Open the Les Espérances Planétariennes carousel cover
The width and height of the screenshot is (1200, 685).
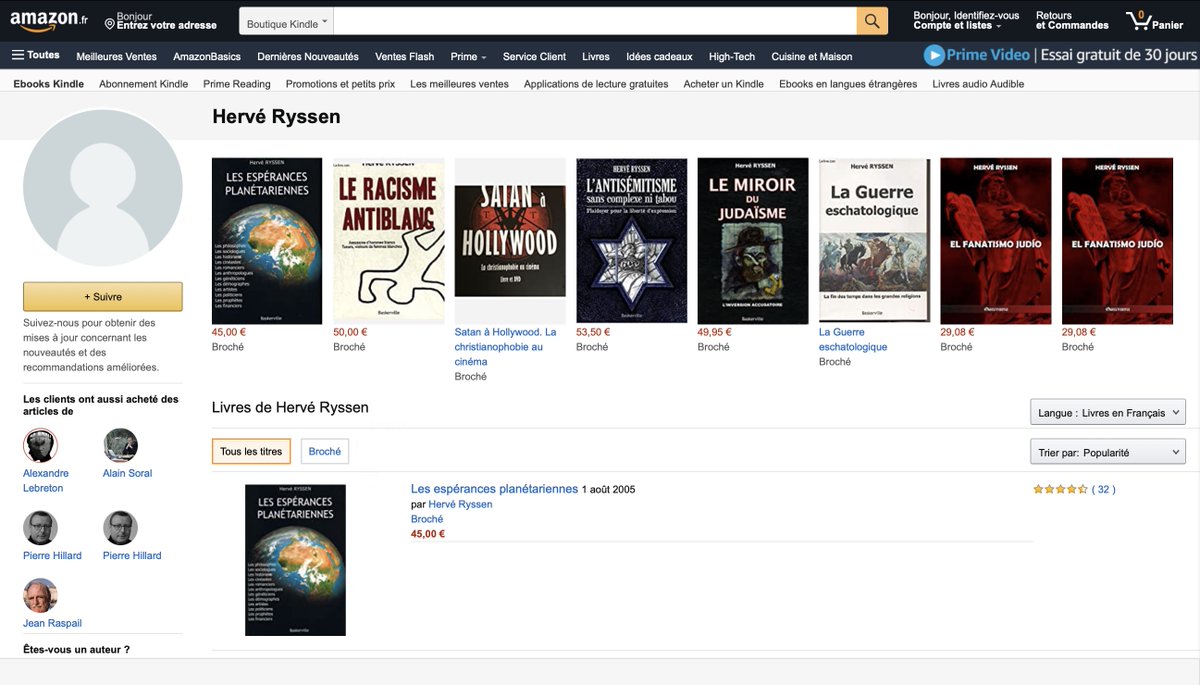267,241
